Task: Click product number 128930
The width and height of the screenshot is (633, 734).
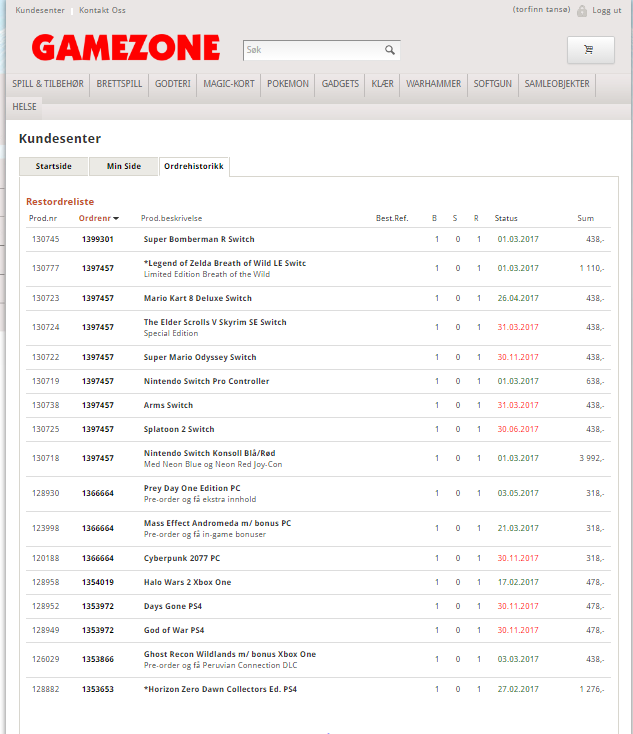Action: 45,493
